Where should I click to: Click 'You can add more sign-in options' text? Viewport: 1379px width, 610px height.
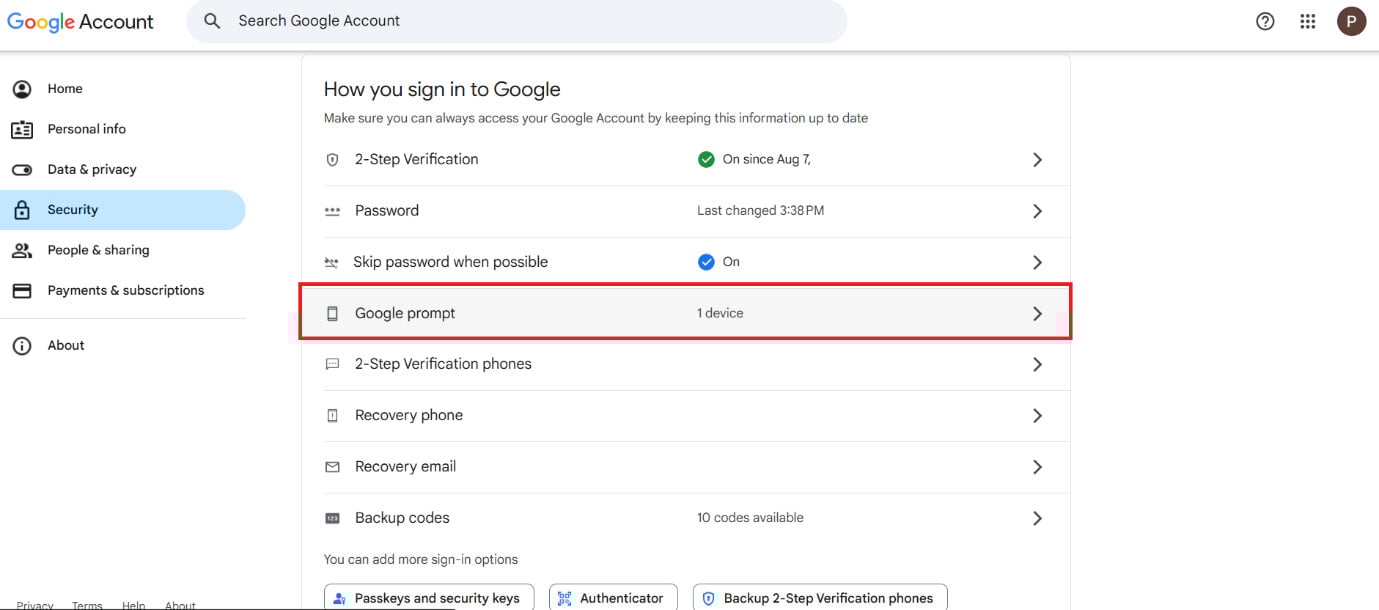[x=421, y=560]
